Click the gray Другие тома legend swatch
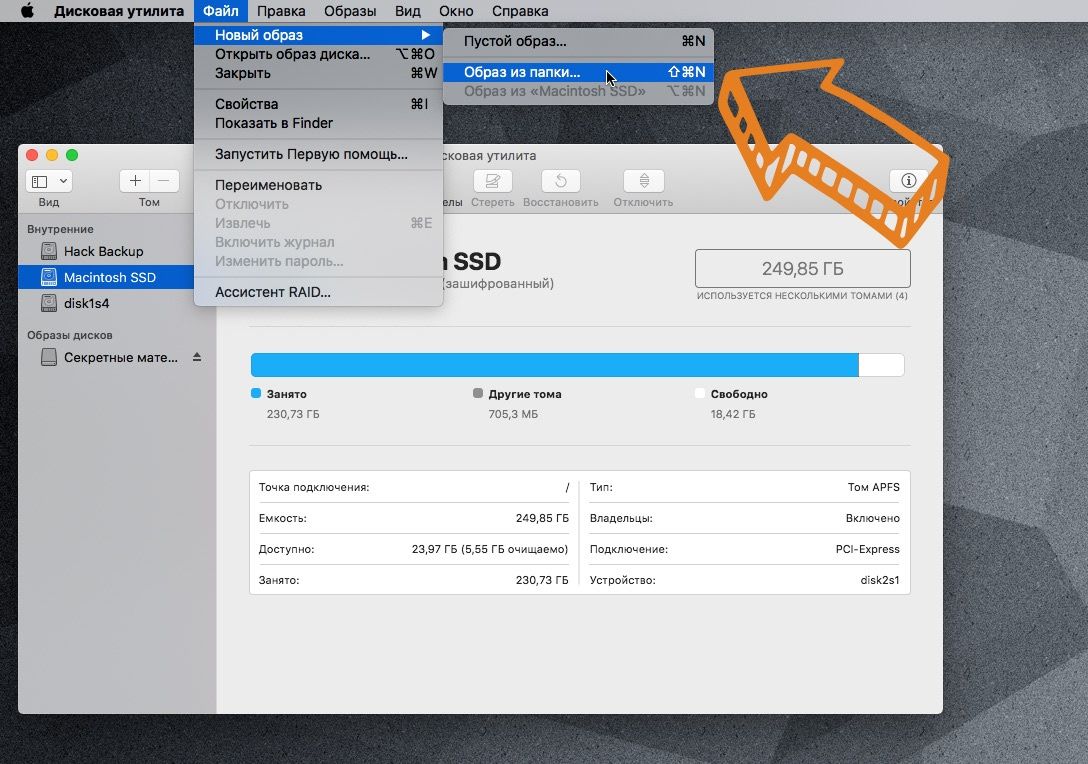1088x764 pixels. pyautogui.click(x=477, y=393)
